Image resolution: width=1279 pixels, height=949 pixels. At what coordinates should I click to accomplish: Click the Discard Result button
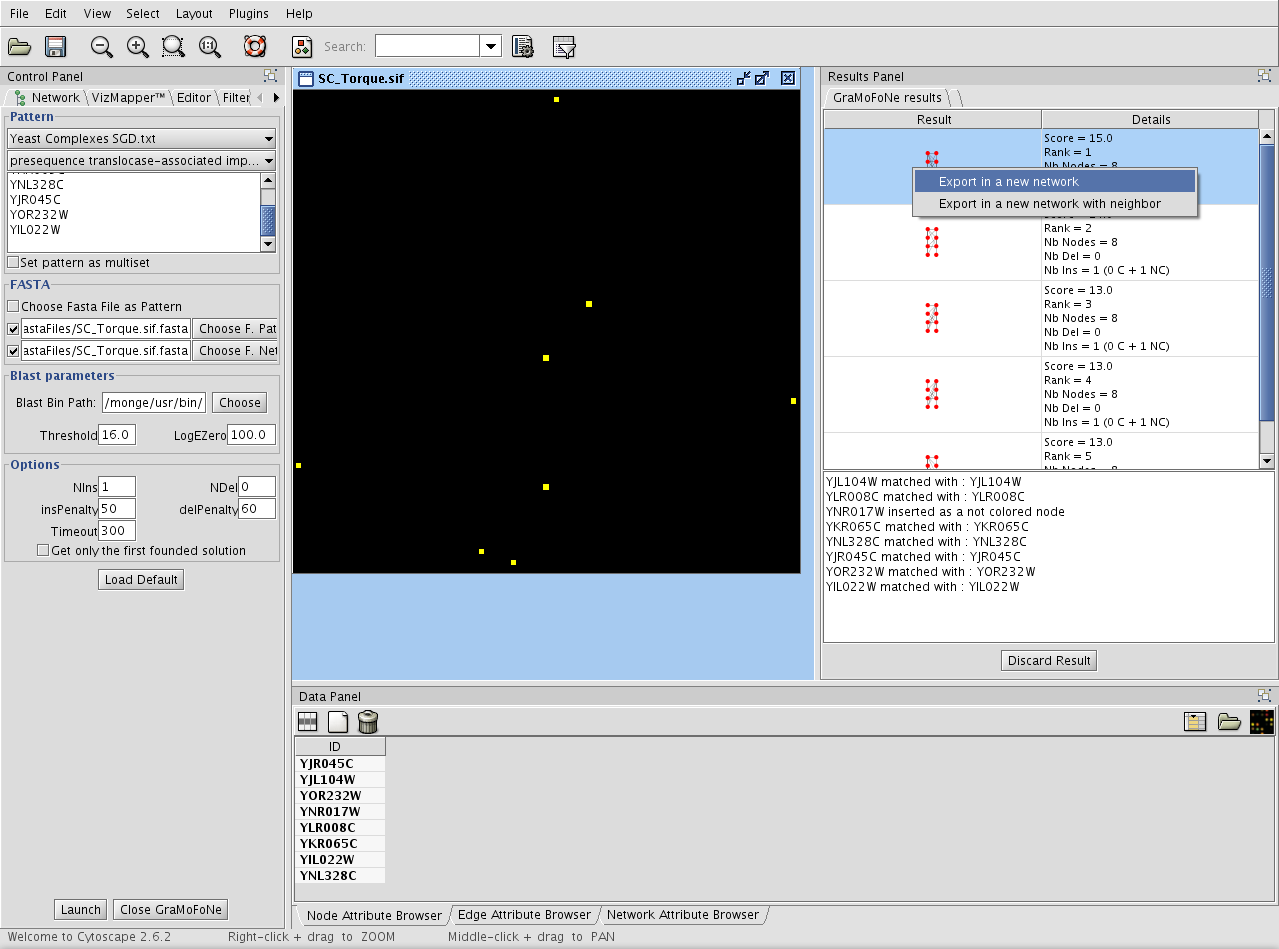(x=1049, y=661)
